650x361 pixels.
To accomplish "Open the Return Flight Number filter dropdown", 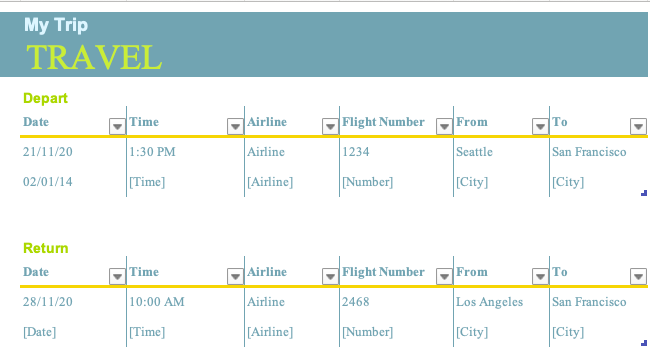I will [444, 276].
